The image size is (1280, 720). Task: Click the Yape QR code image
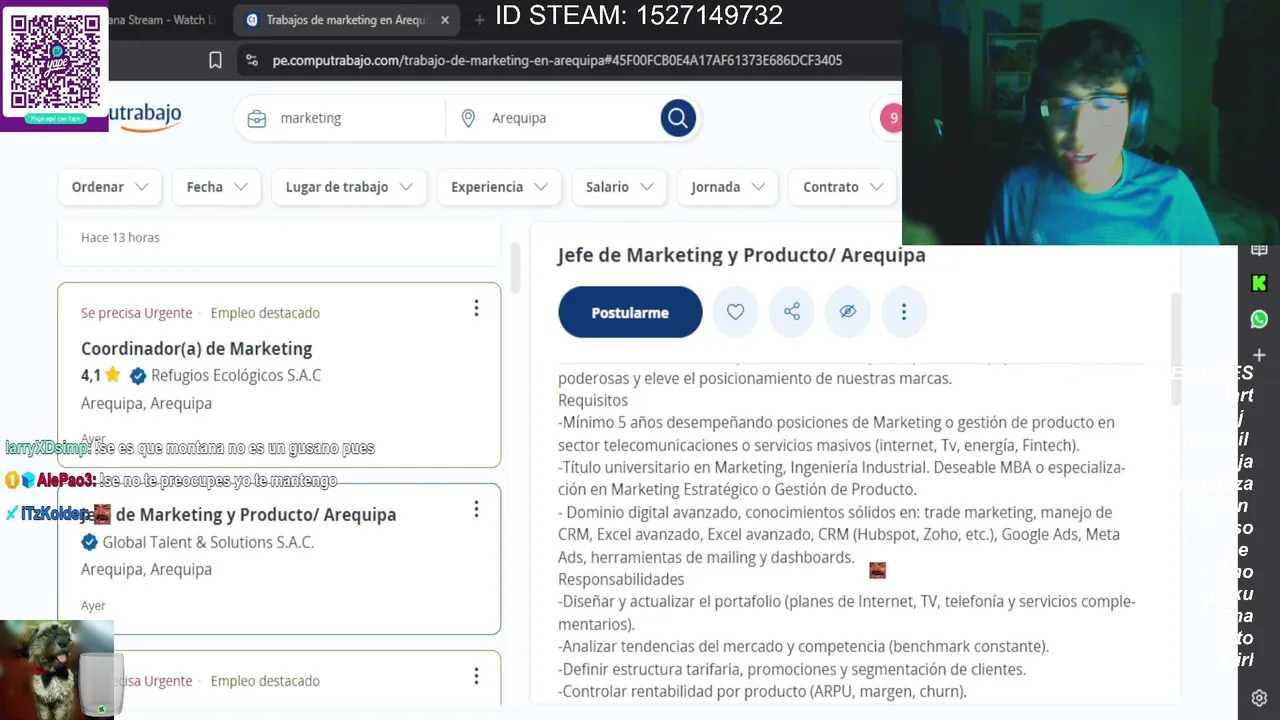click(x=54, y=61)
